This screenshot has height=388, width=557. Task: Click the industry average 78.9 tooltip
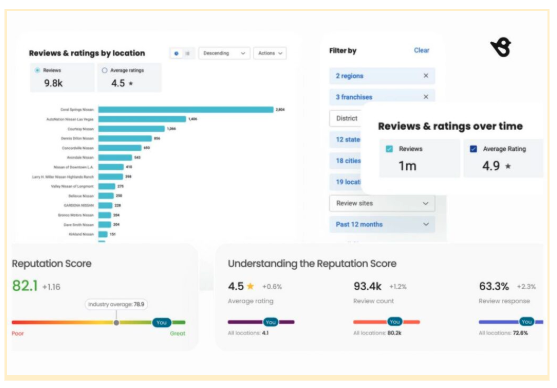(x=116, y=305)
